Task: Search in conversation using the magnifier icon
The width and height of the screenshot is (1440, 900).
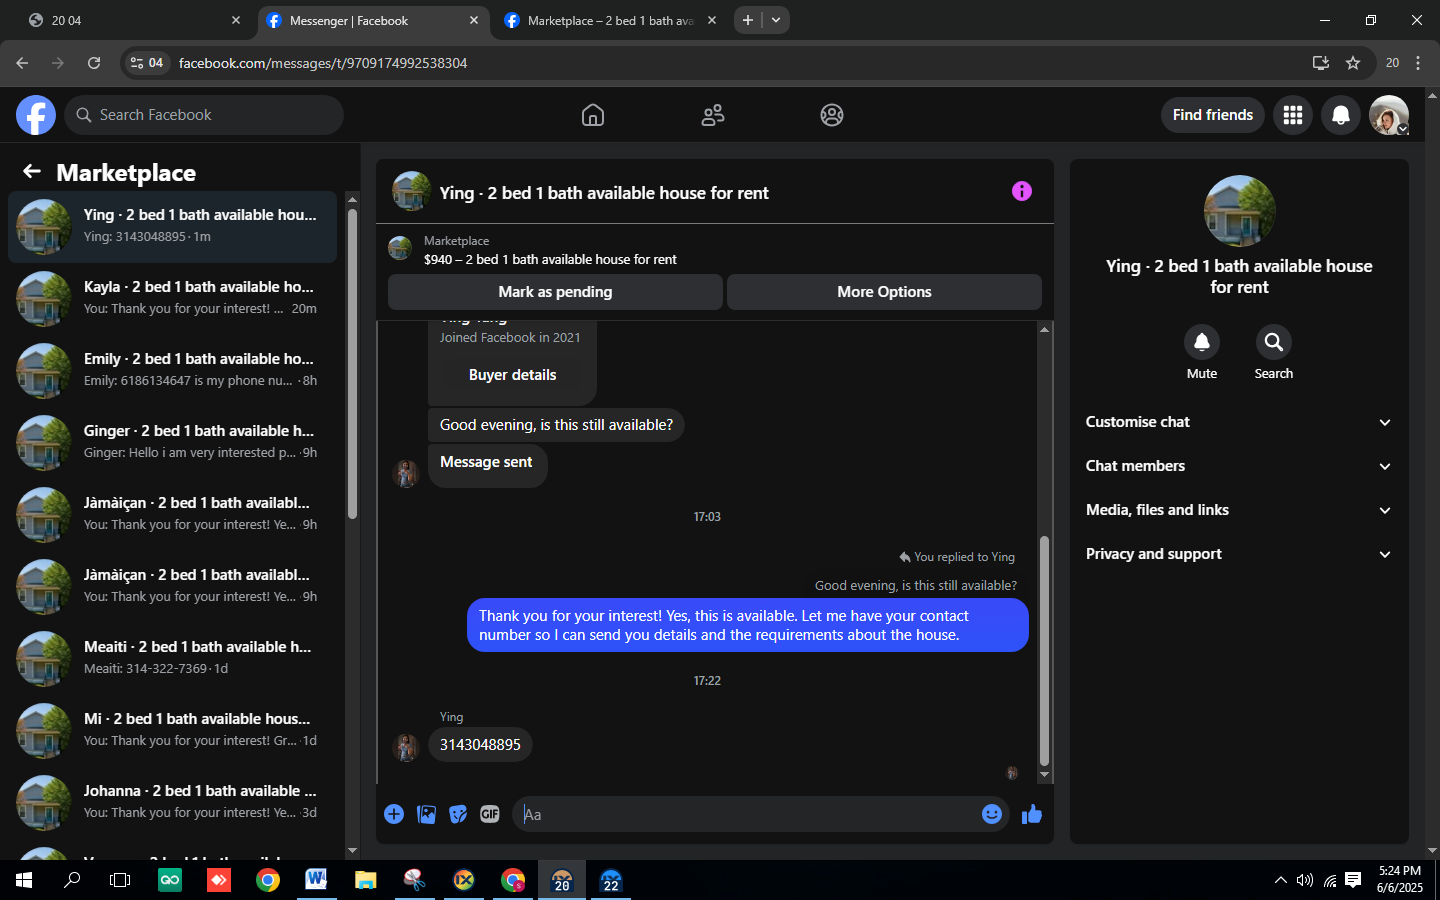Action: coord(1274,342)
